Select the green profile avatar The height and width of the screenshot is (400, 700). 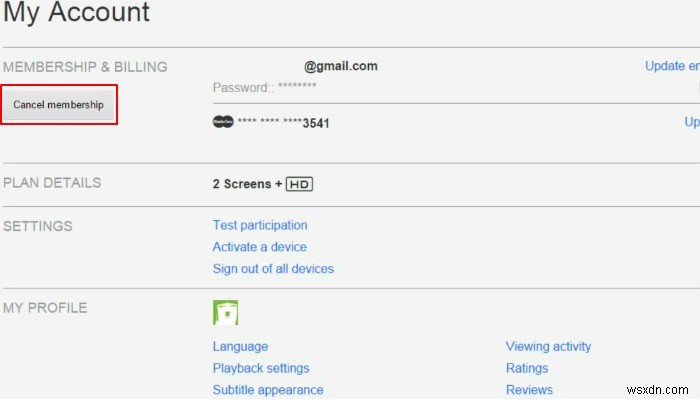pos(225,313)
